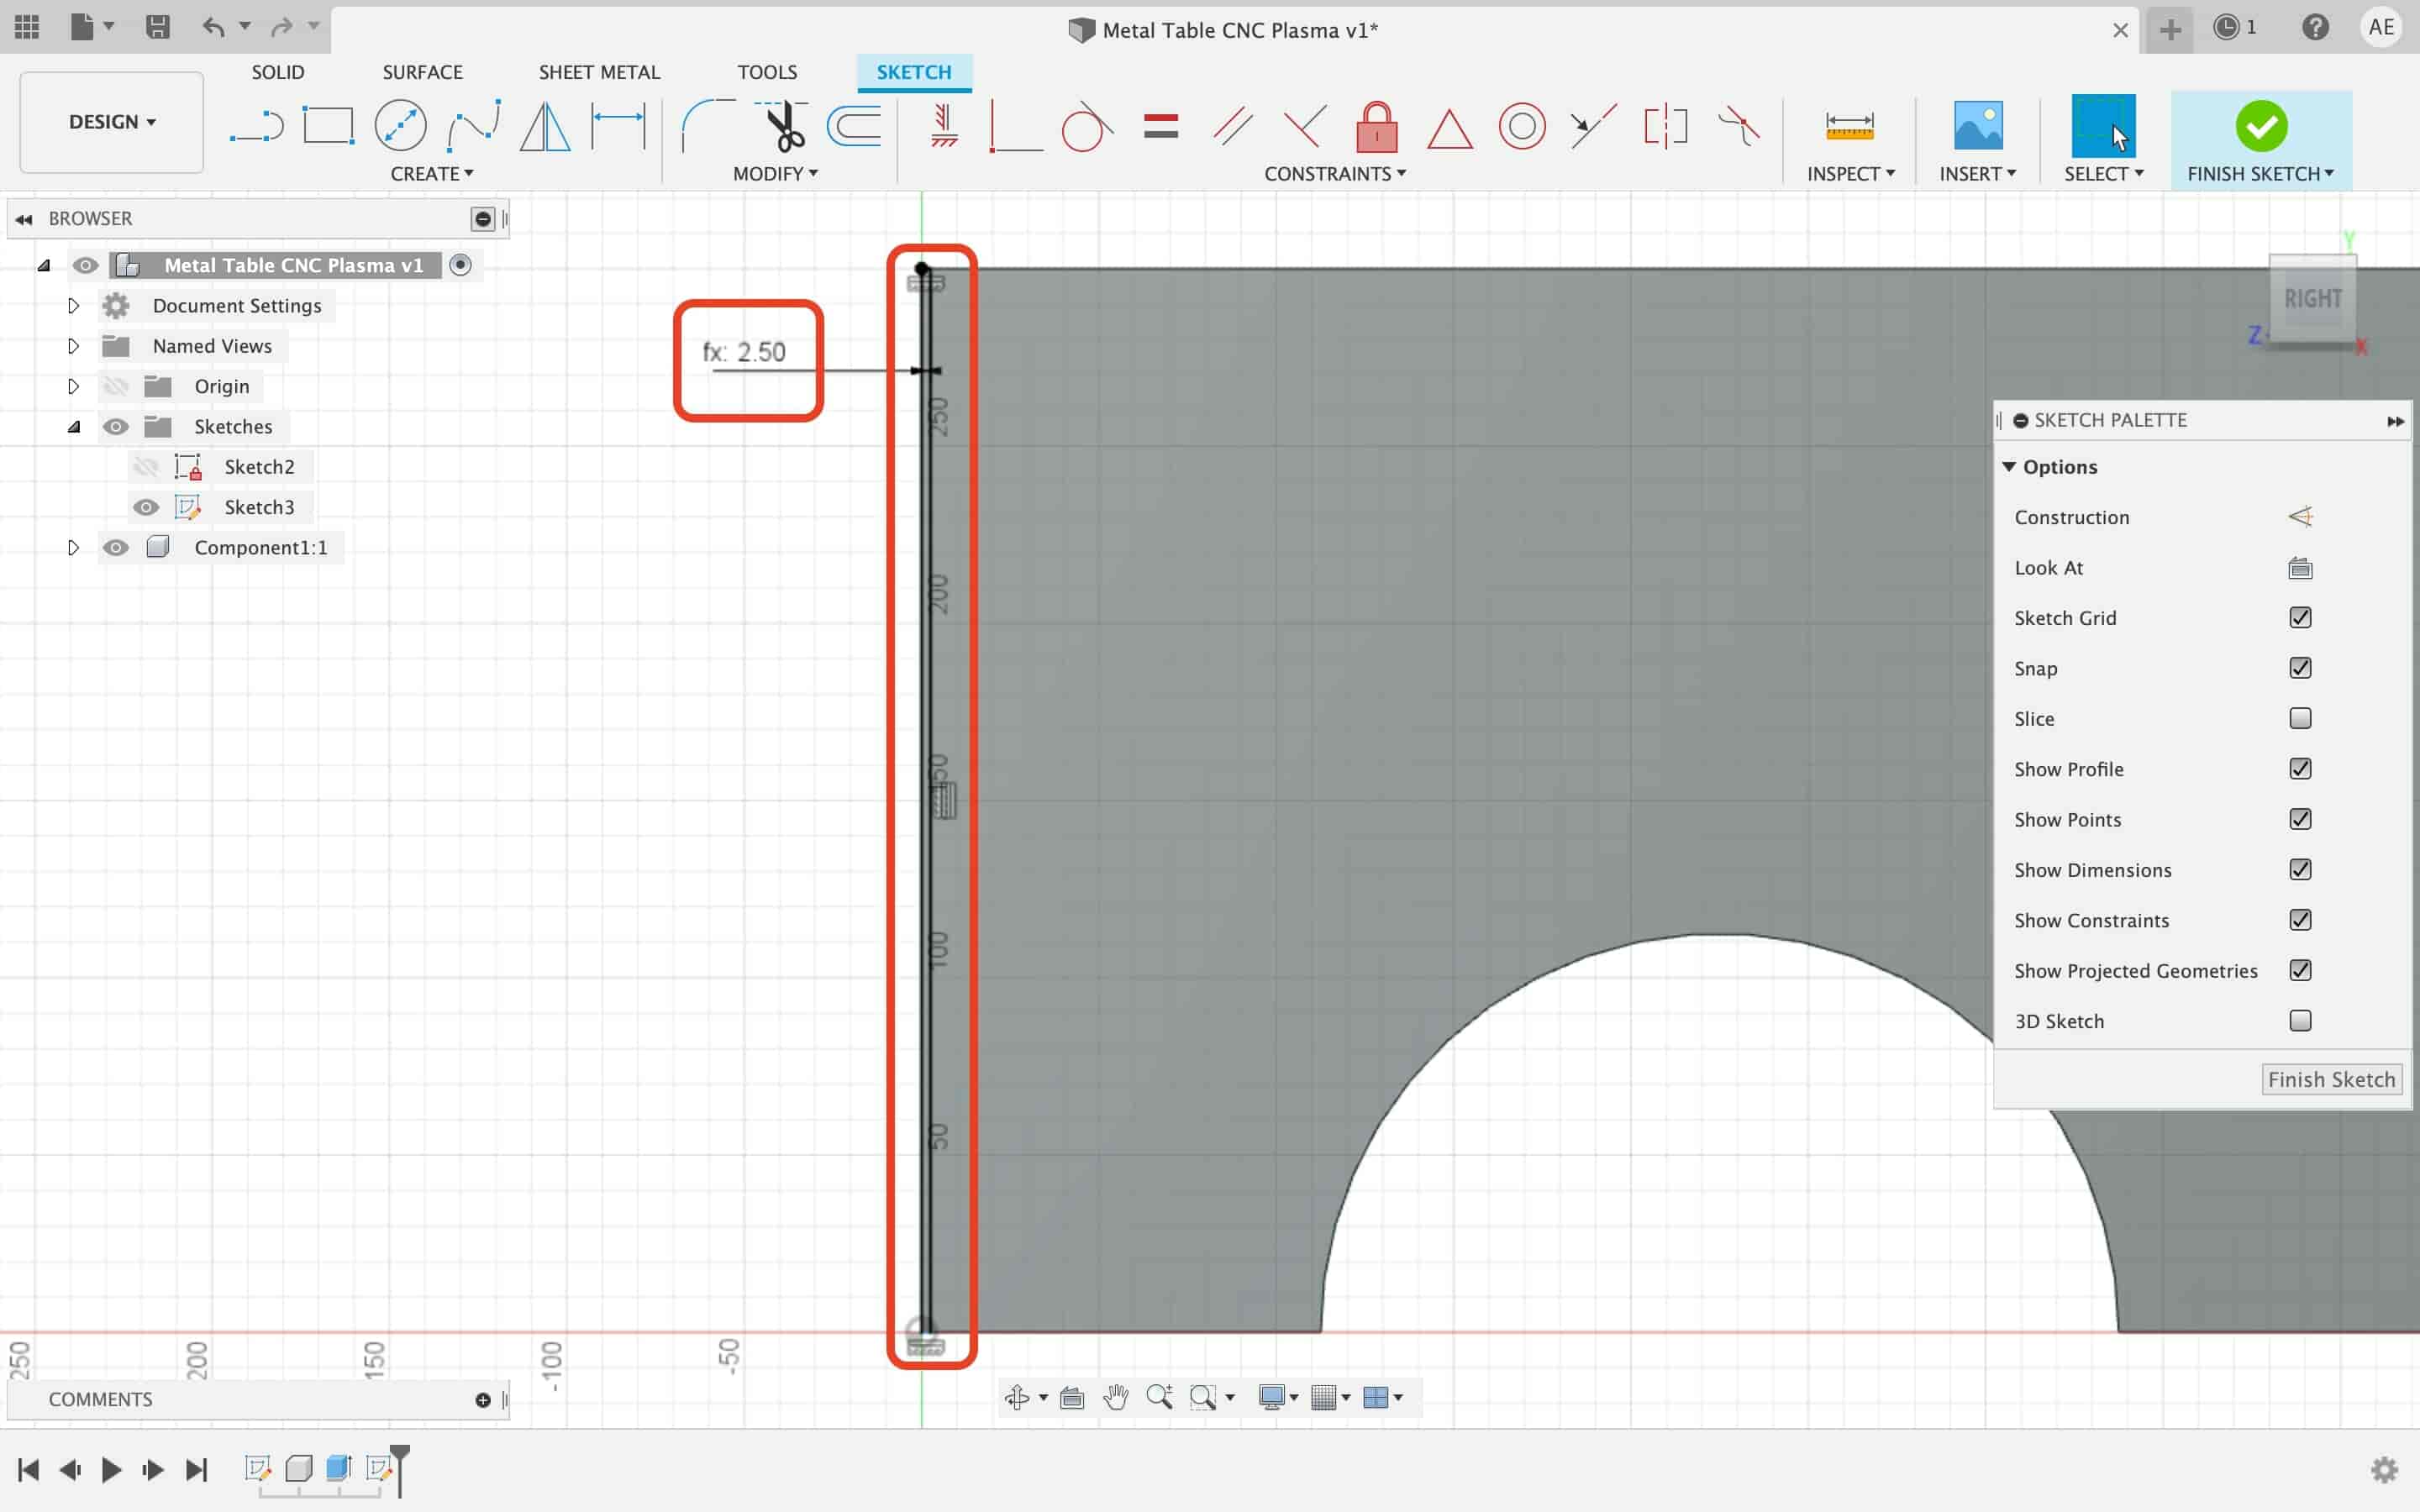Apply the Horizontal/Vertical constraint
The height and width of the screenshot is (1512, 2420).
[x=943, y=126]
